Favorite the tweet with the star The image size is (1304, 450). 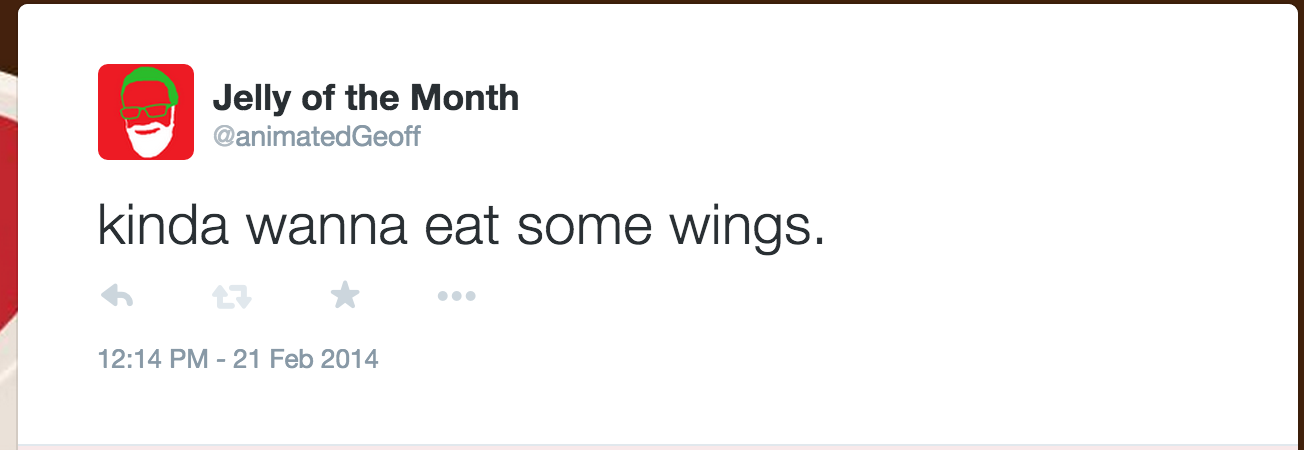(345, 295)
